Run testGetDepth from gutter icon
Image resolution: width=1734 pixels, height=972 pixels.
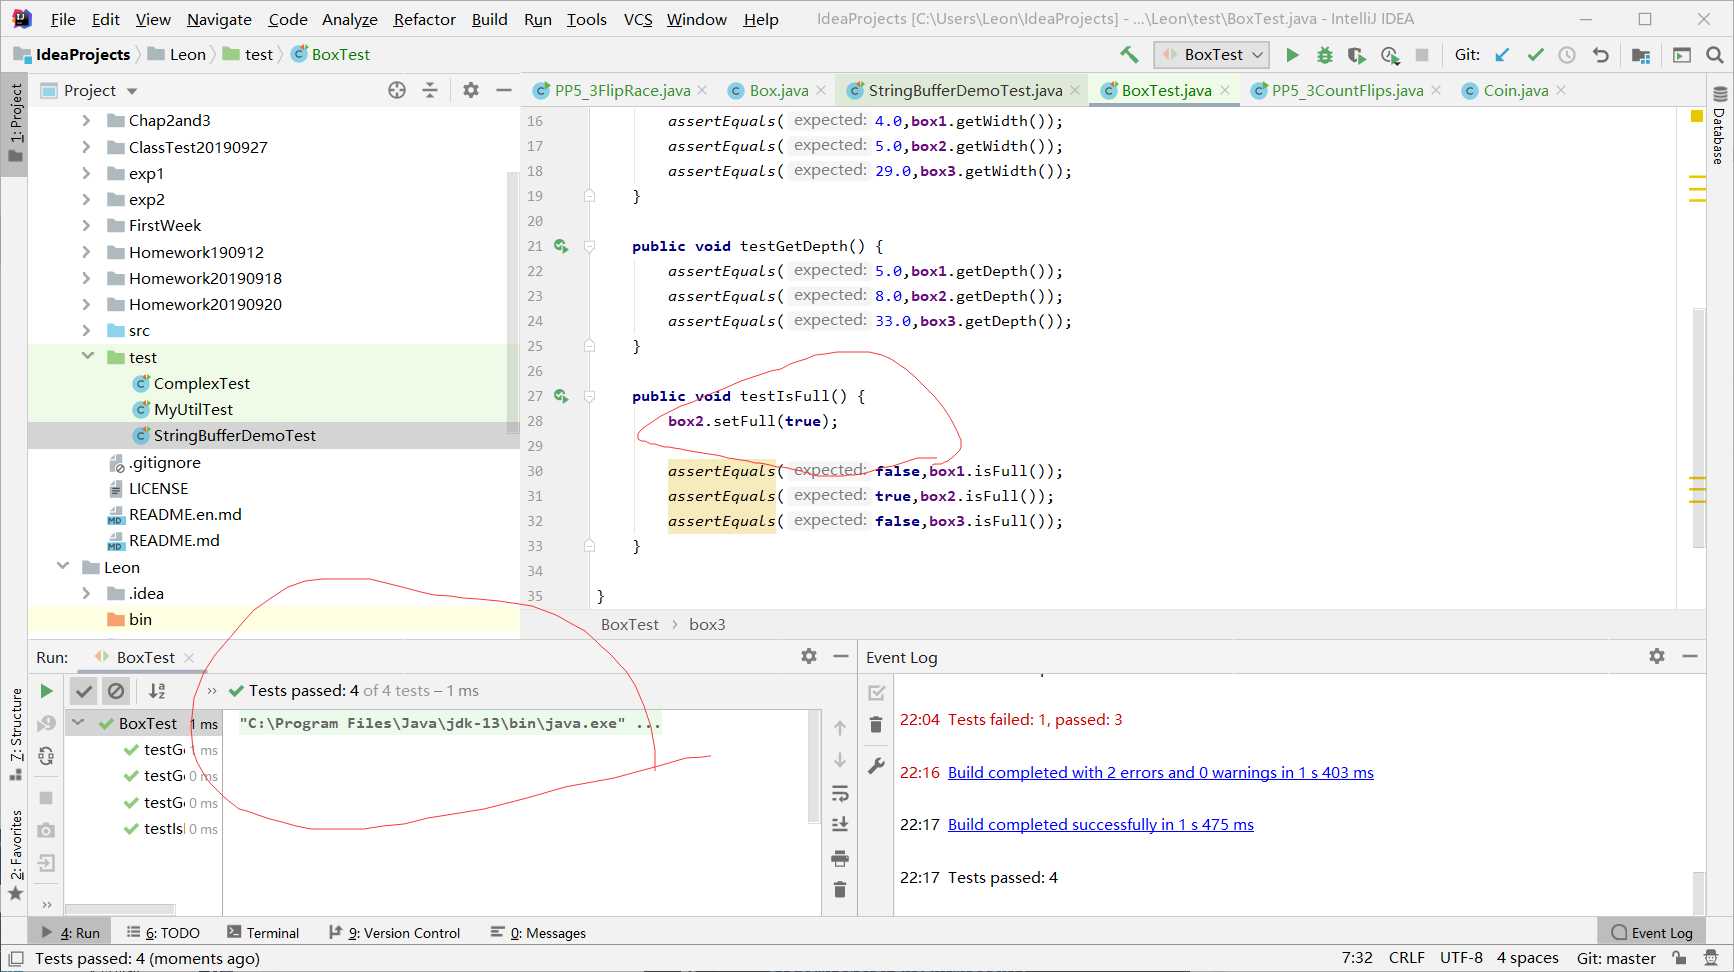coord(561,246)
